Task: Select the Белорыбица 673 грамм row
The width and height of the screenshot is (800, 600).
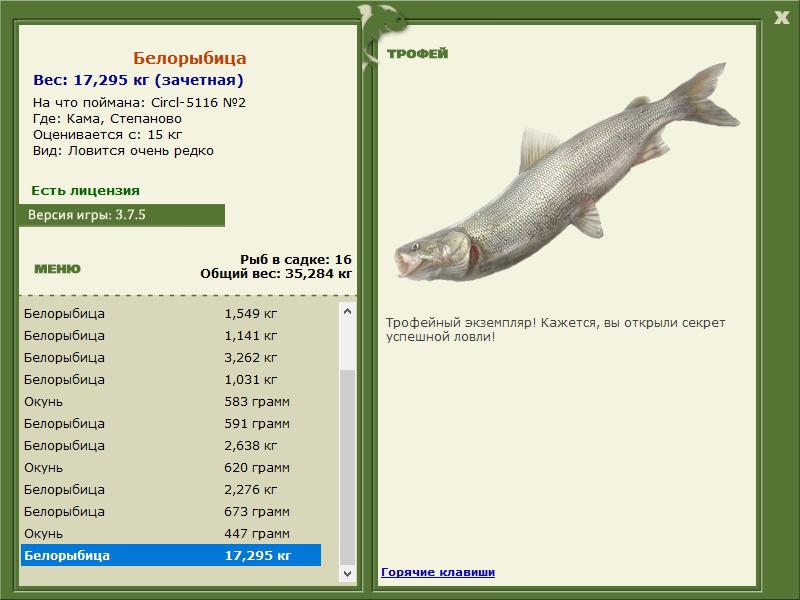Action: (171, 511)
